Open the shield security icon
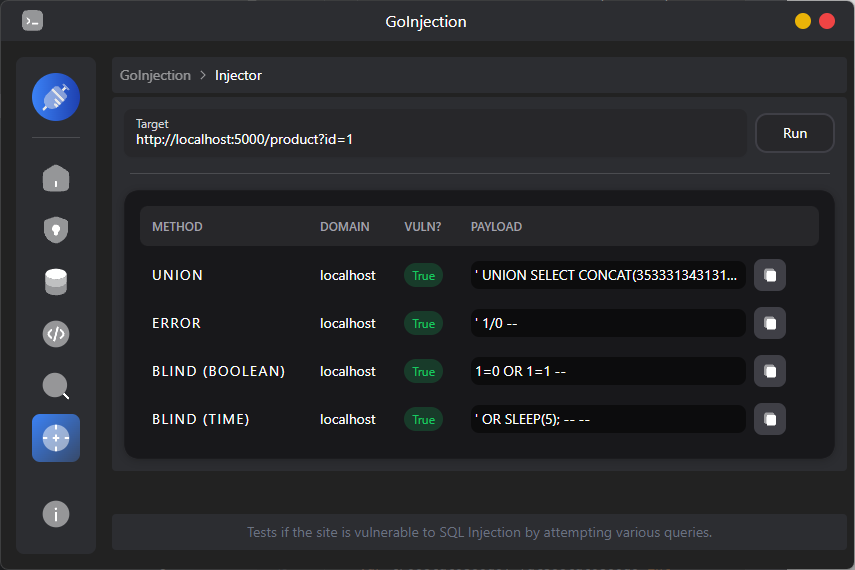The width and height of the screenshot is (855, 570). (x=56, y=230)
